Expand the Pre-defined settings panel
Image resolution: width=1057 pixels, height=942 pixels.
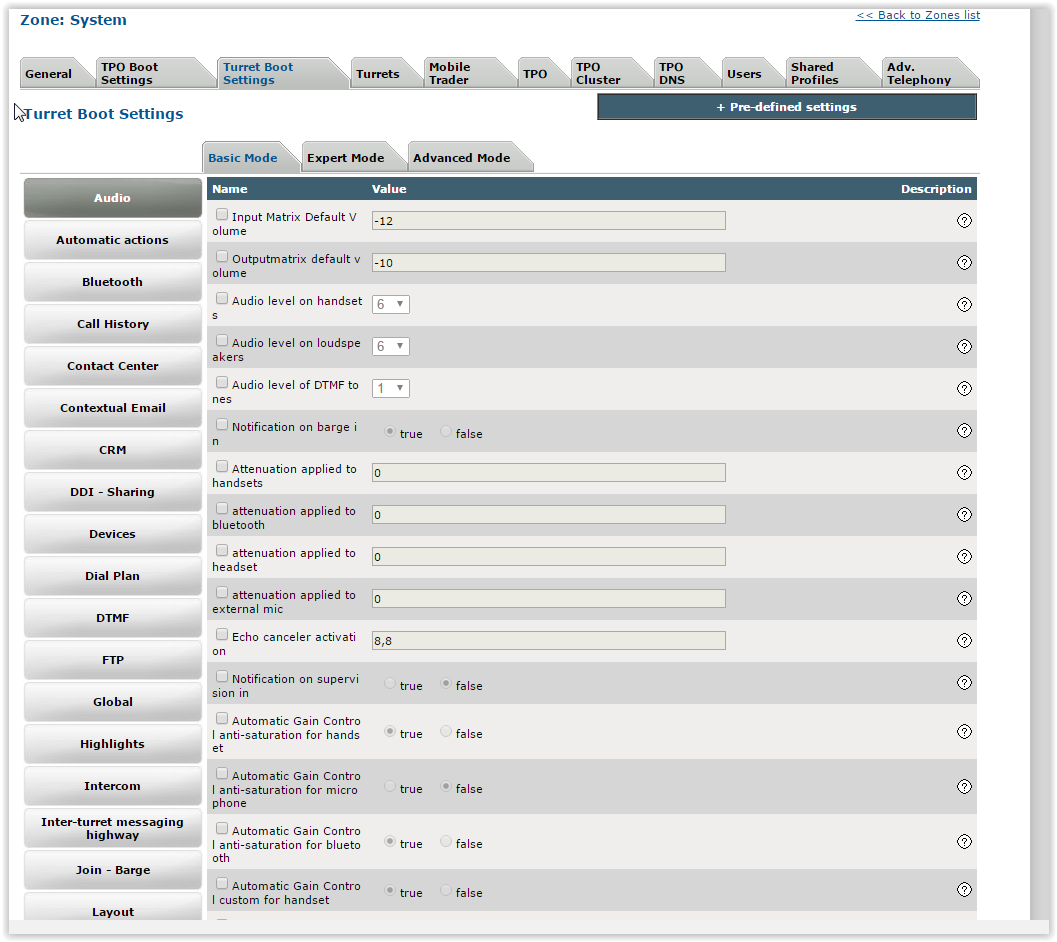(786, 107)
